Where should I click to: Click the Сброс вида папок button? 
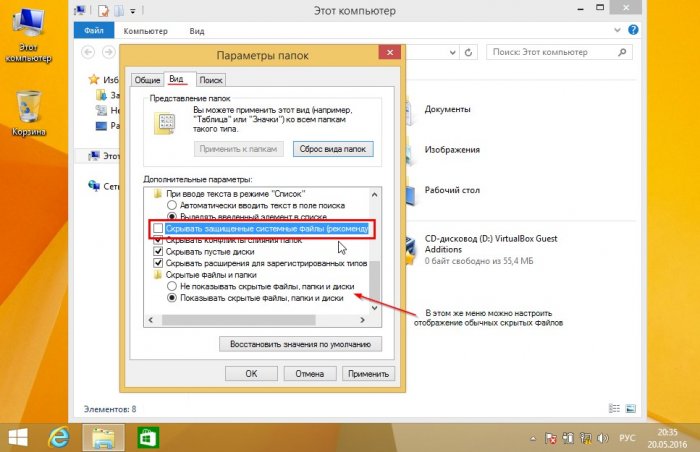332,149
